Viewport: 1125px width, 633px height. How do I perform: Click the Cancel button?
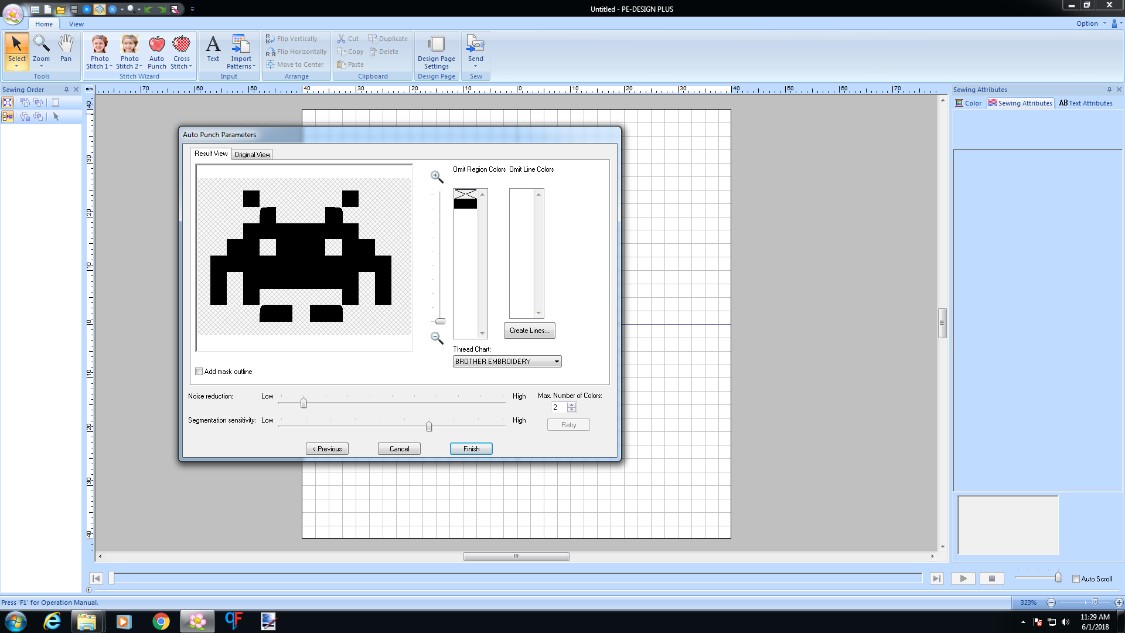point(399,449)
